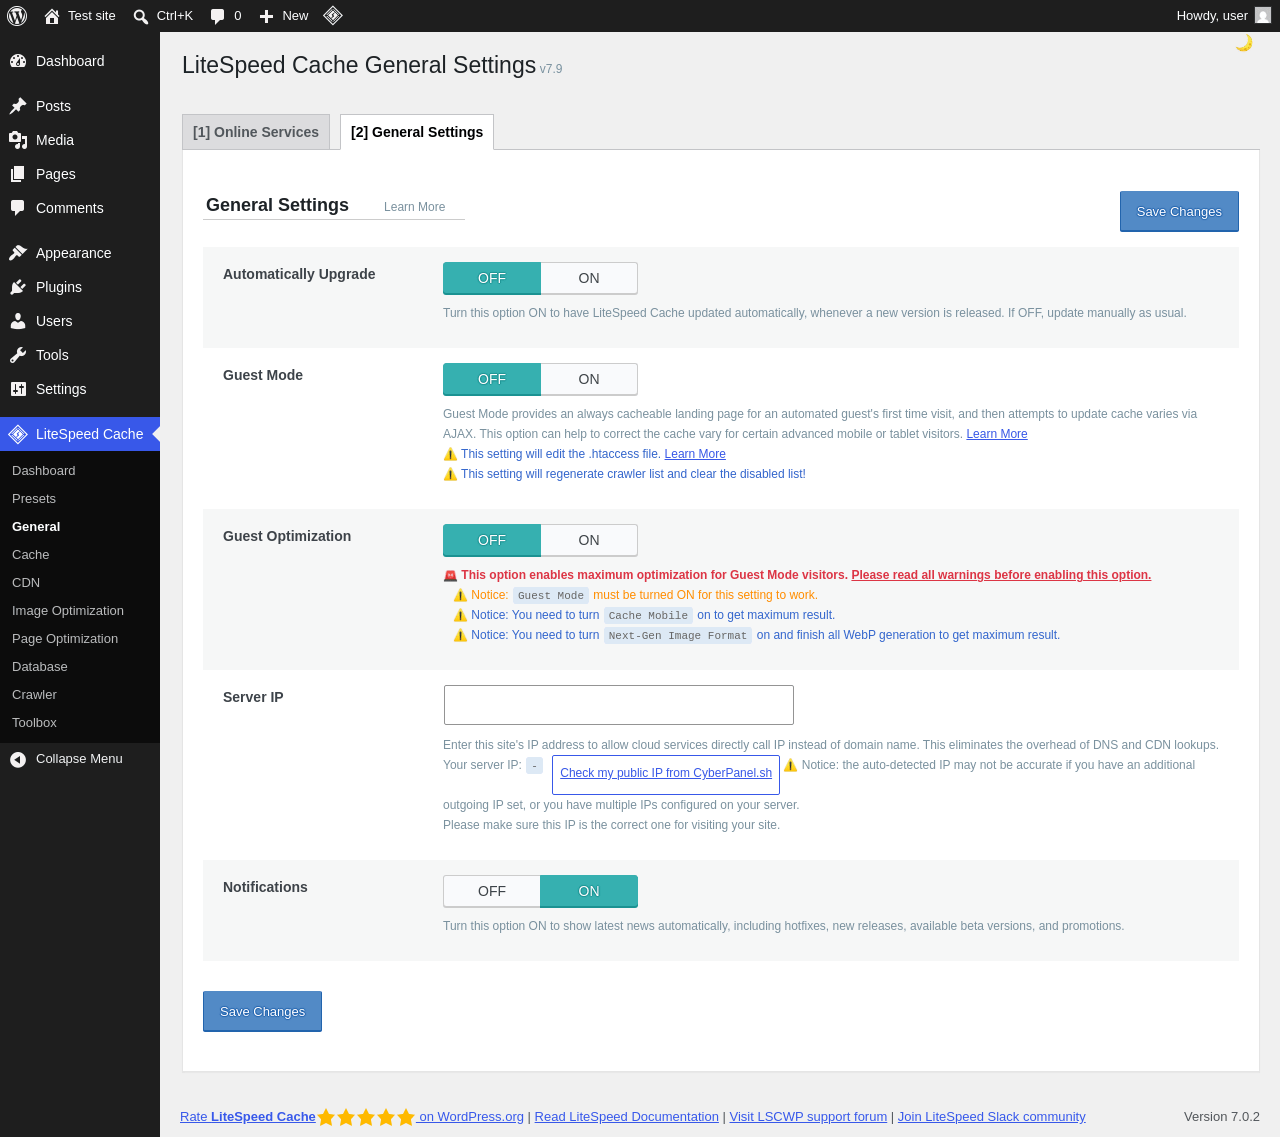Image resolution: width=1280 pixels, height=1137 pixels.
Task: Rate LiteSpeed Cache on WordPress.org
Action: 352,1117
